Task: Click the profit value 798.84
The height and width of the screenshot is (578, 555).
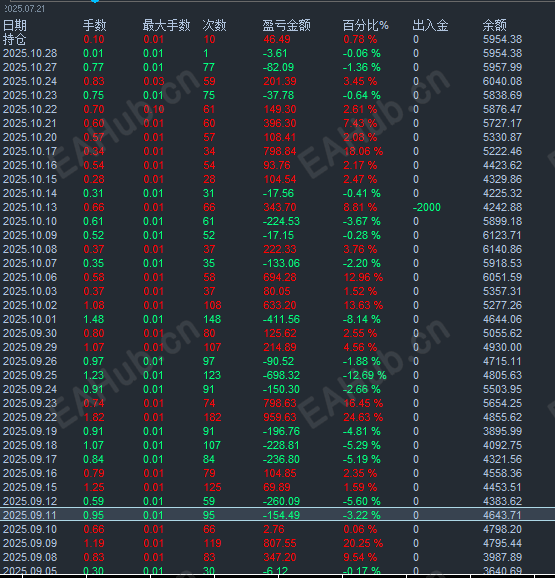Action: click(280, 152)
